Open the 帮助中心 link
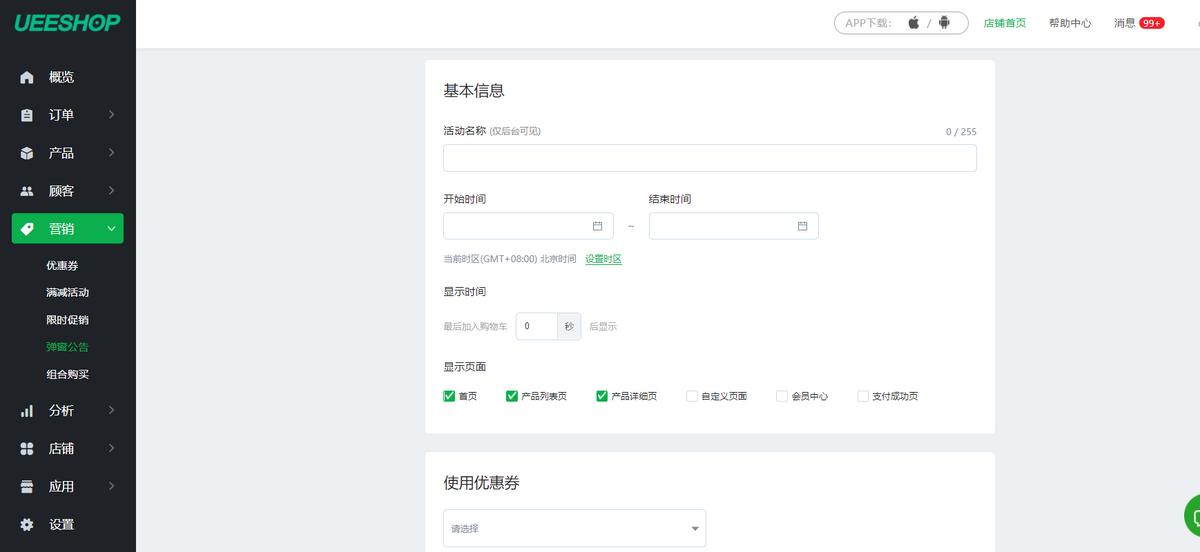This screenshot has width=1200, height=552. click(1070, 23)
